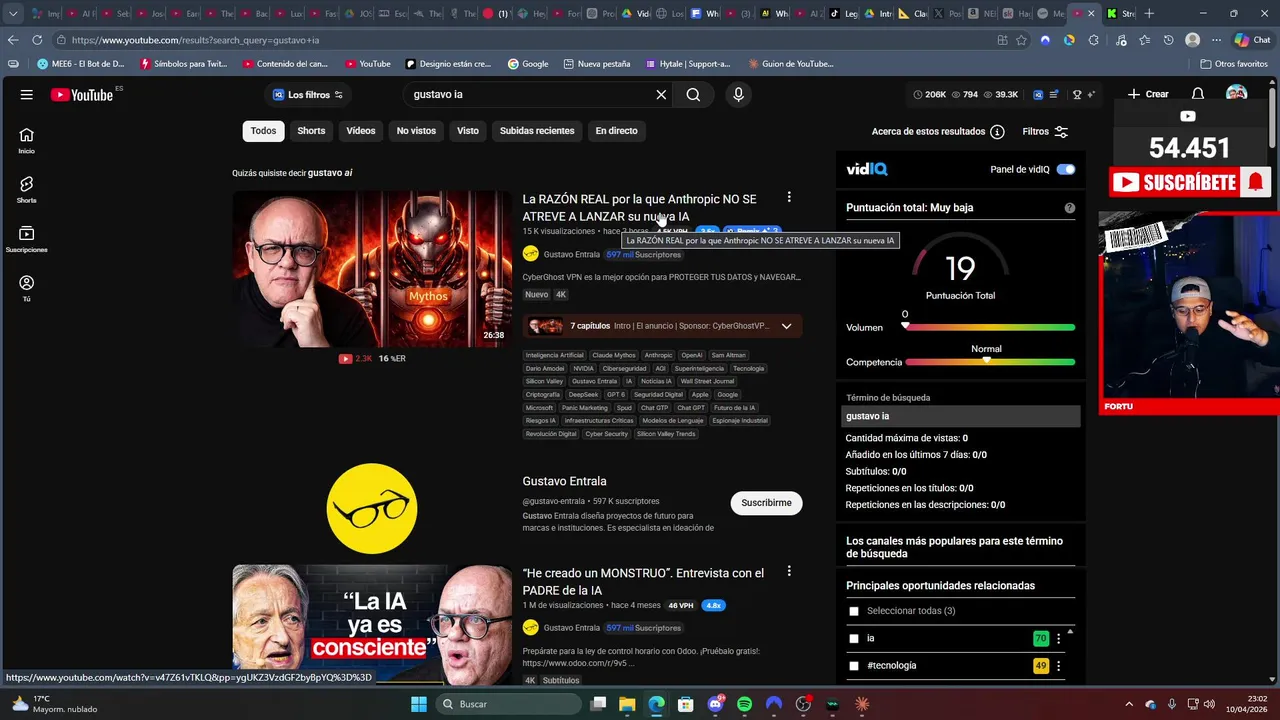This screenshot has width=1280, height=720.
Task: Check the checkbox for #tecnologia
Action: pyautogui.click(x=854, y=666)
